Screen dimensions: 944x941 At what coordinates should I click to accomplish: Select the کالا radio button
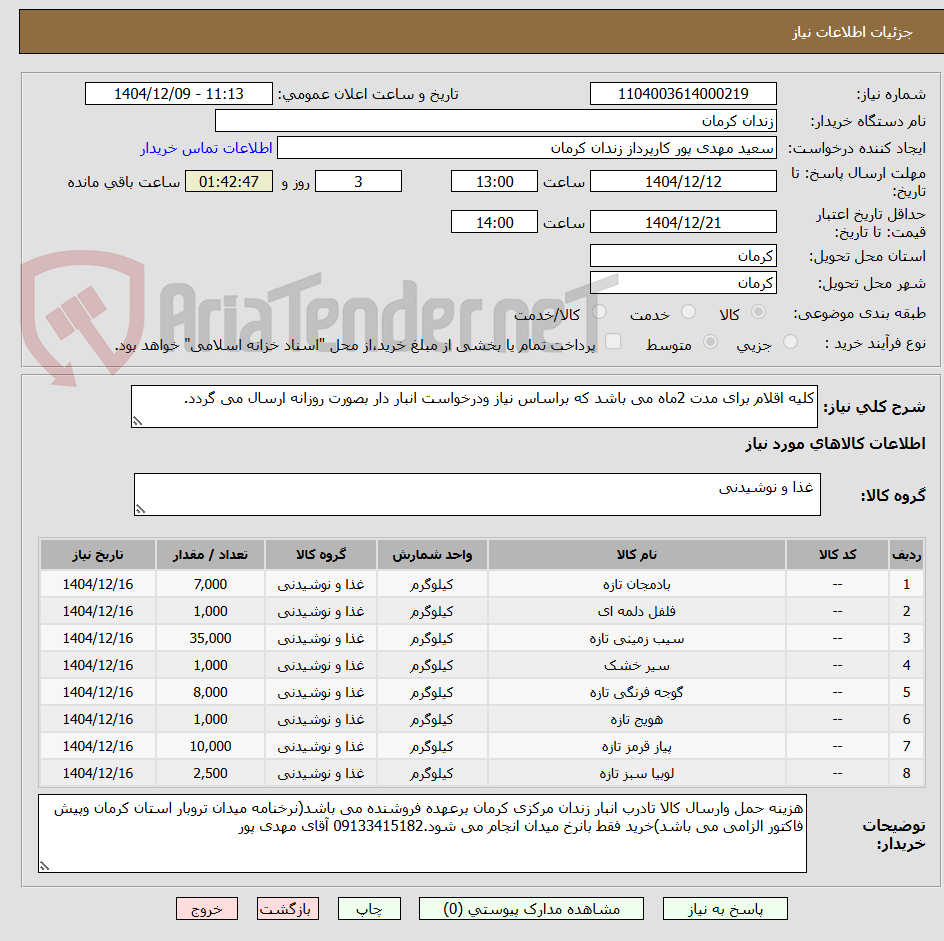758,312
